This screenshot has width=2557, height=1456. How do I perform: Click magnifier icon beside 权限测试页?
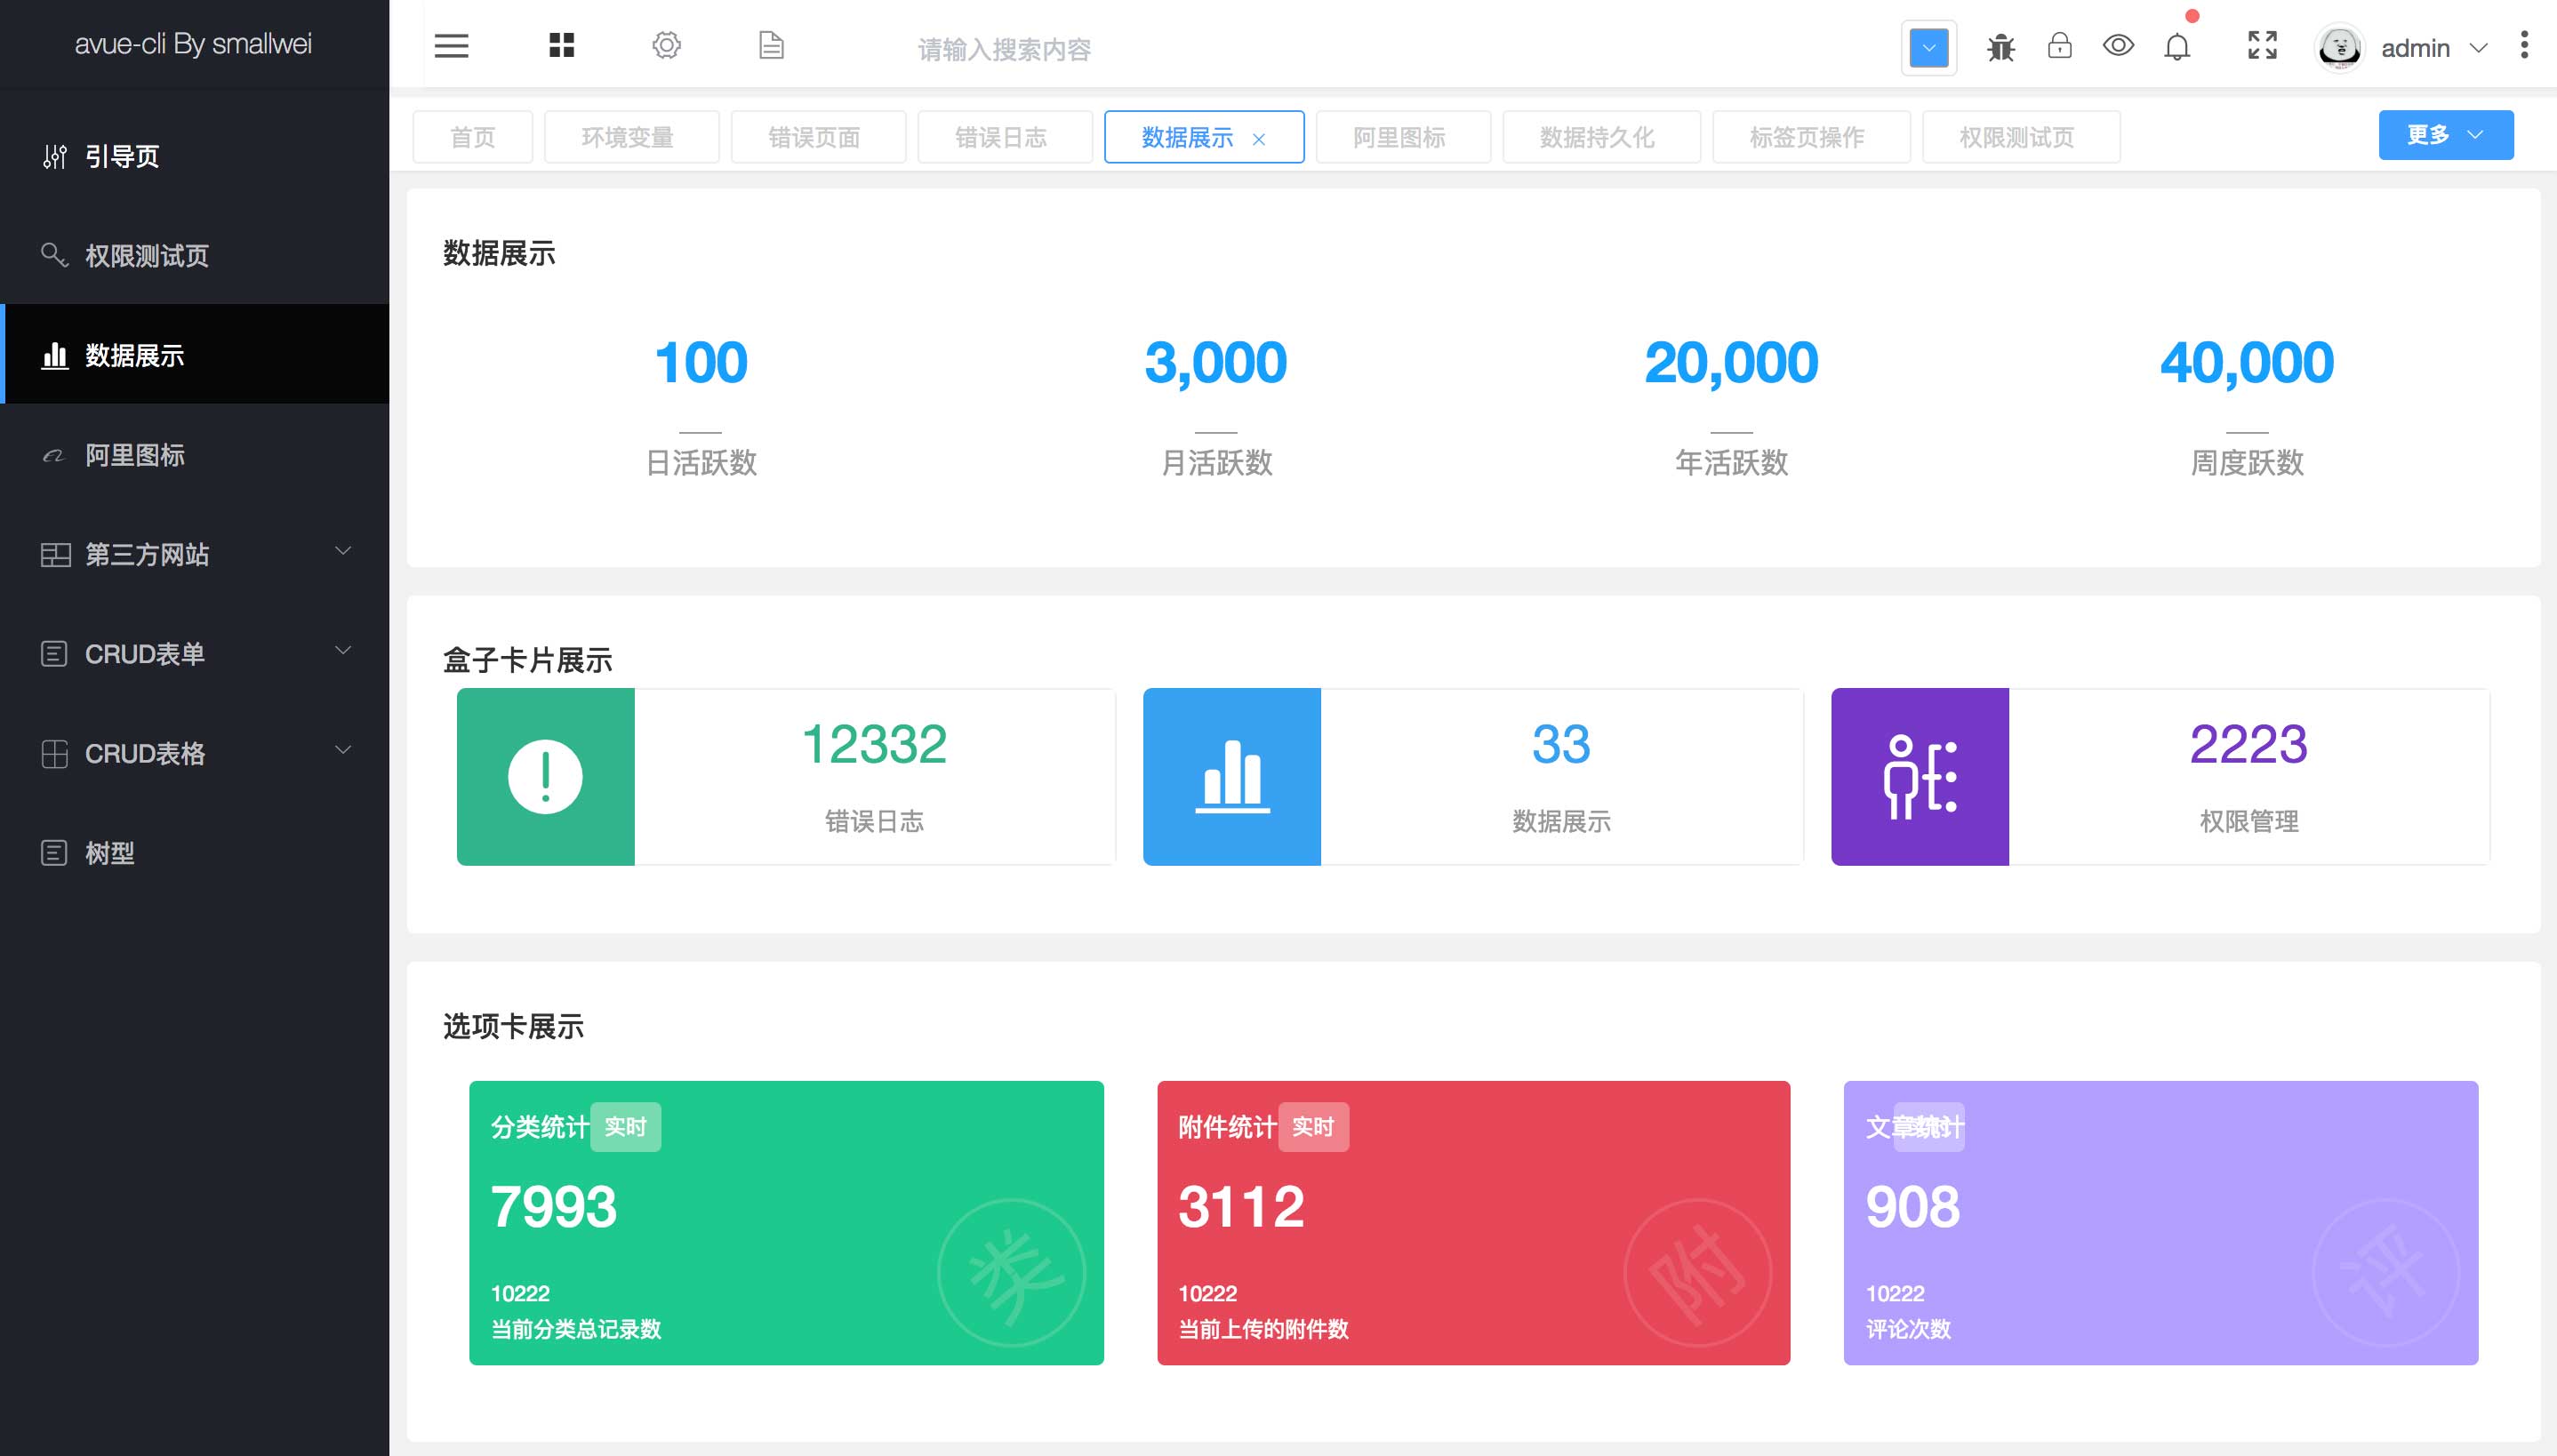pos(54,255)
